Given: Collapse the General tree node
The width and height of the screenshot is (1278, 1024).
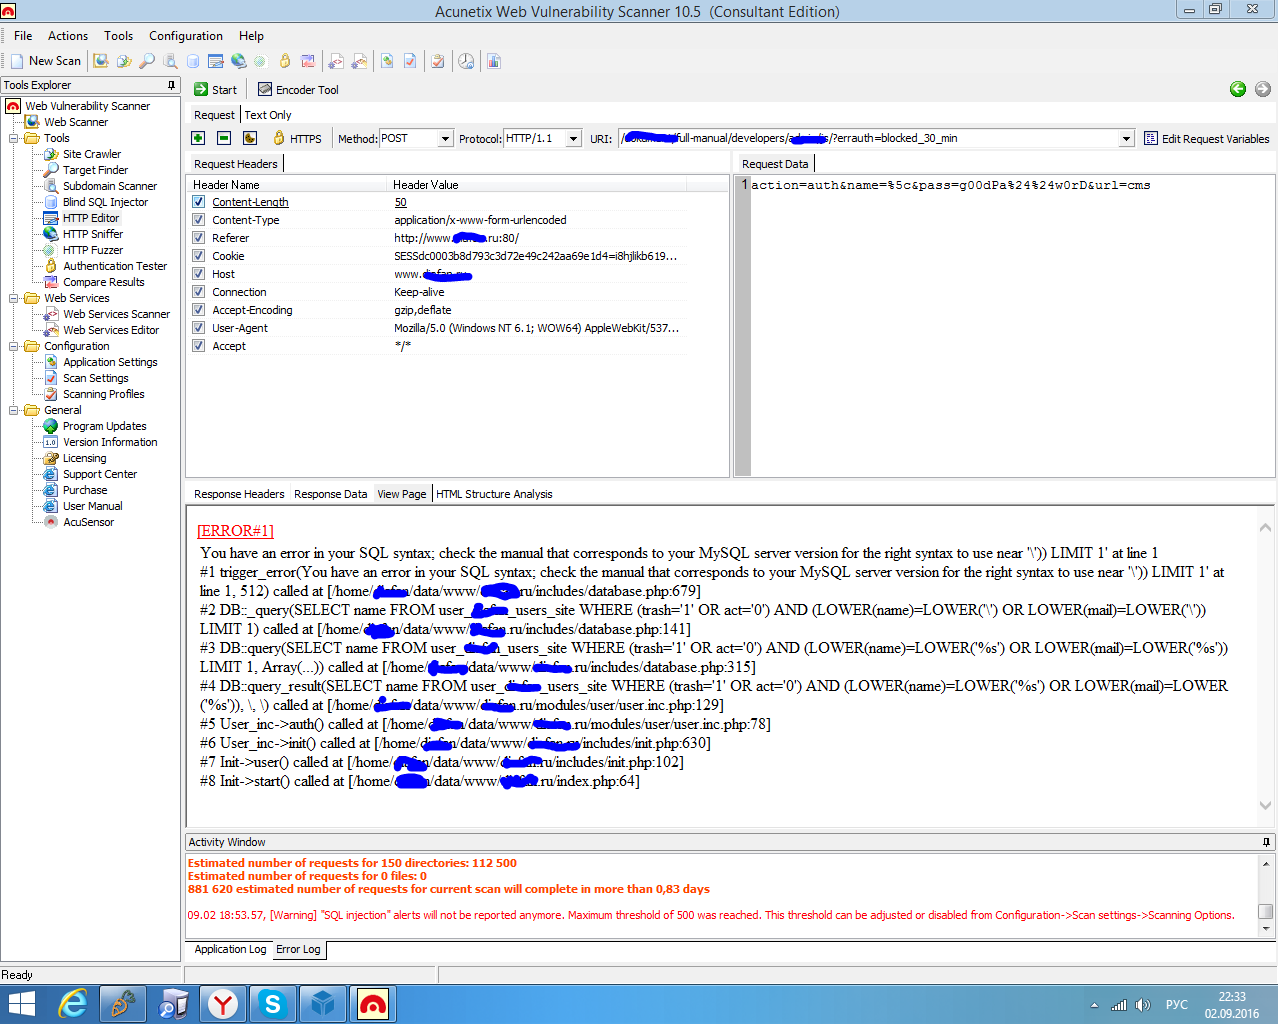Looking at the screenshot, I should (x=15, y=410).
